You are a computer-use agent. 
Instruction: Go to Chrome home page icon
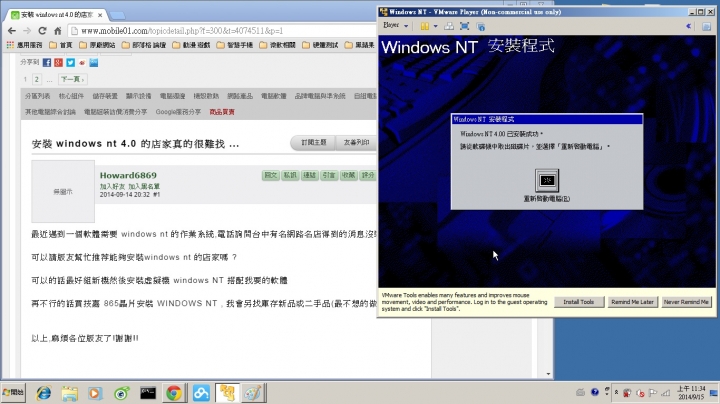(57, 31)
